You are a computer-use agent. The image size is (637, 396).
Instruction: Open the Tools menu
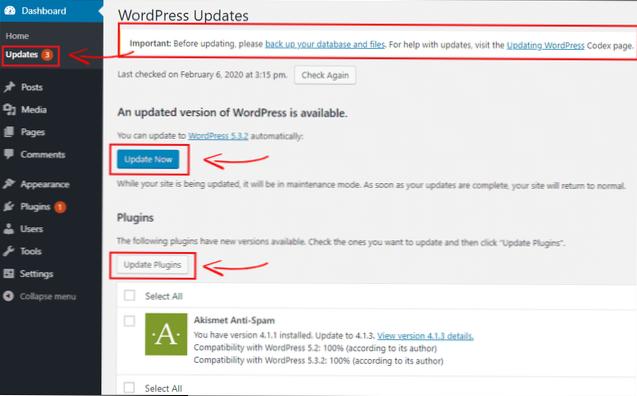point(31,251)
